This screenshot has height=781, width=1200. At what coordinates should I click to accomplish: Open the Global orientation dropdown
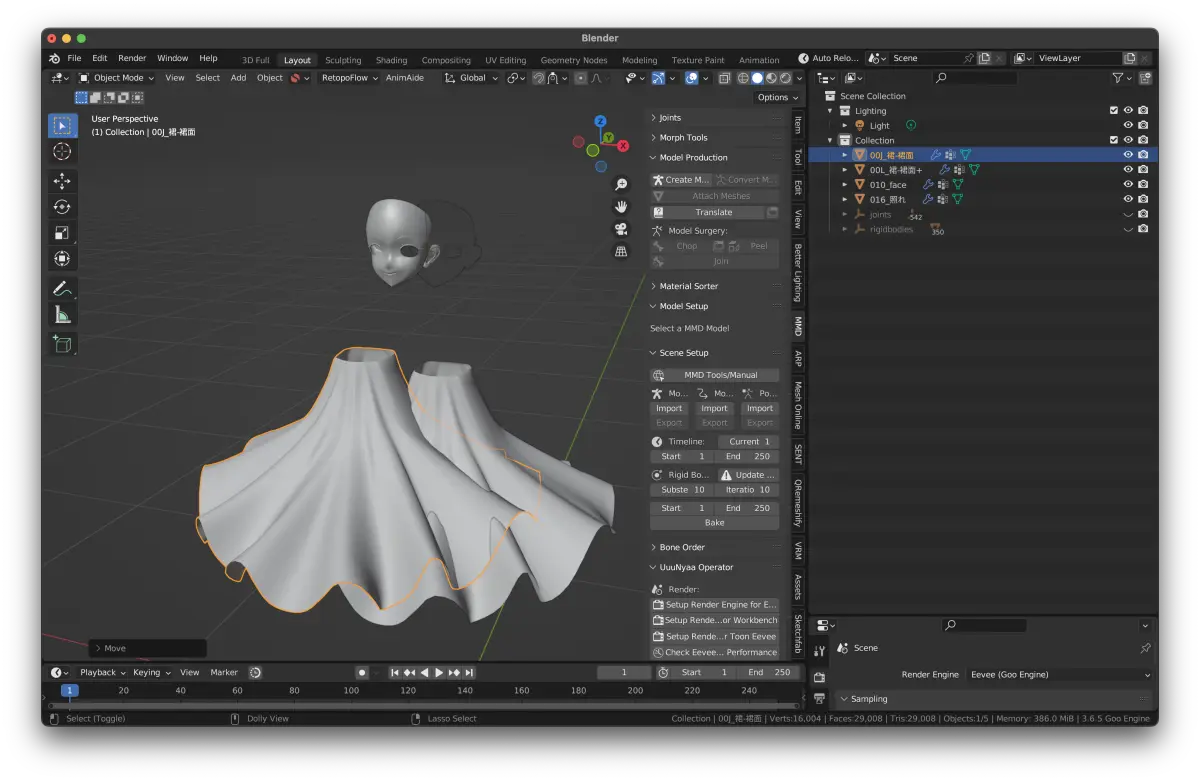(x=471, y=78)
